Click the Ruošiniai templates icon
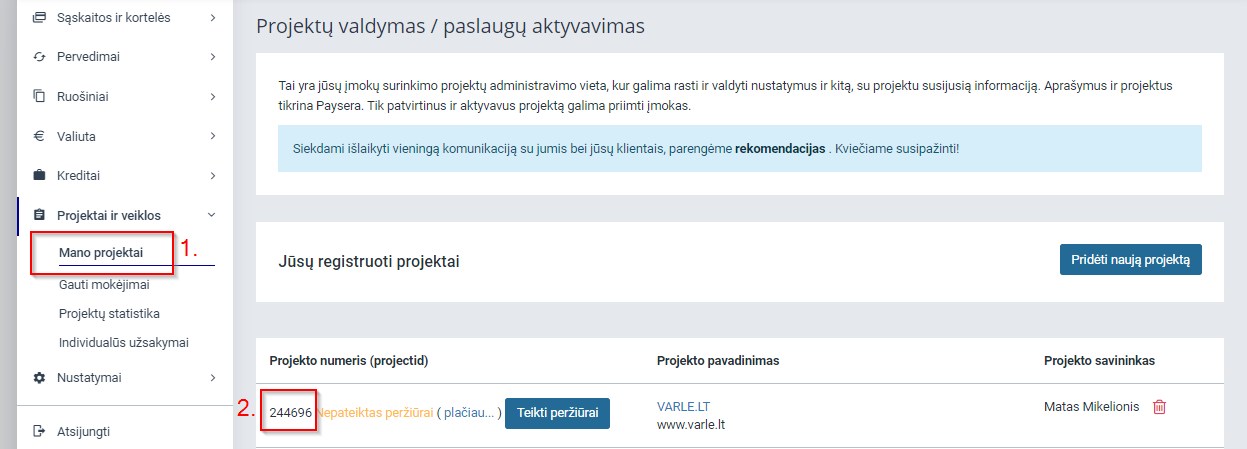The width and height of the screenshot is (1247, 449). (x=40, y=97)
